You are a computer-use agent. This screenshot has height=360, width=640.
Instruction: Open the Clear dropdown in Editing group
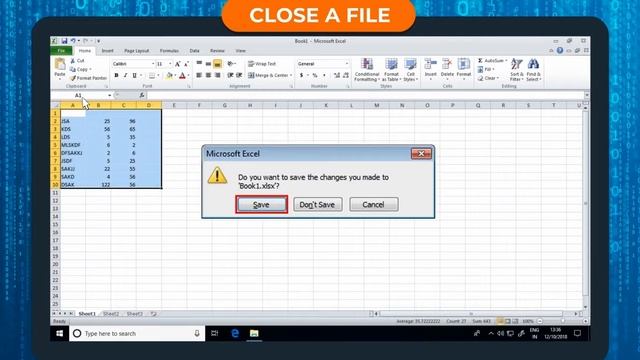(488, 78)
